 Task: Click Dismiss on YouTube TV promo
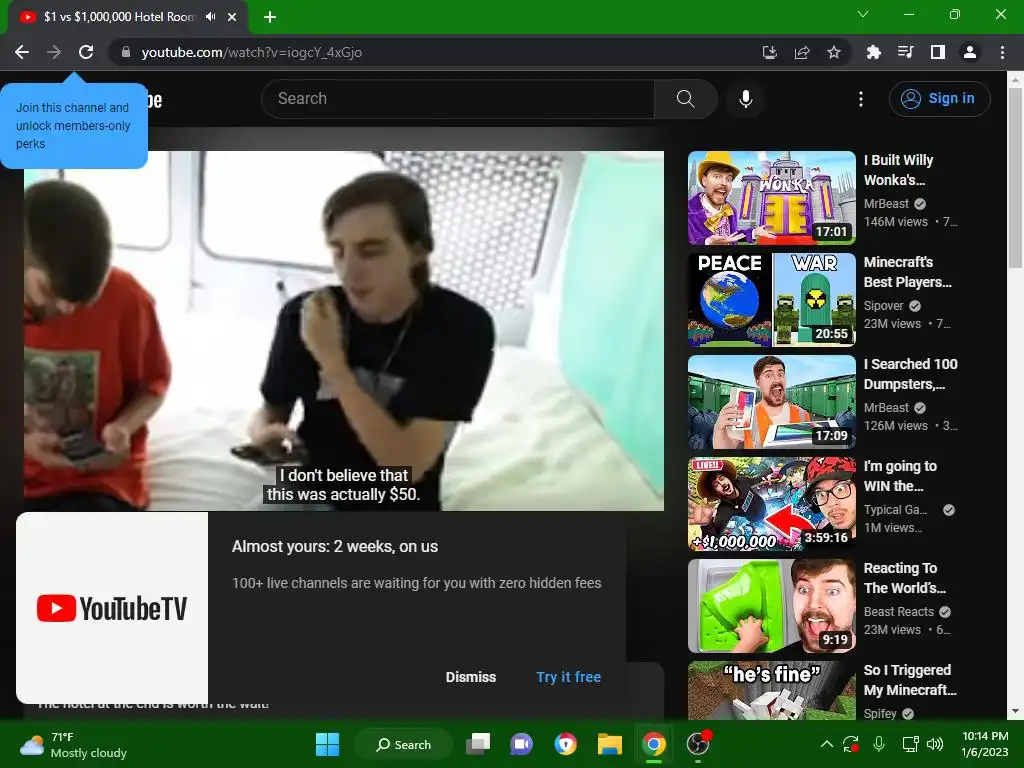click(470, 677)
